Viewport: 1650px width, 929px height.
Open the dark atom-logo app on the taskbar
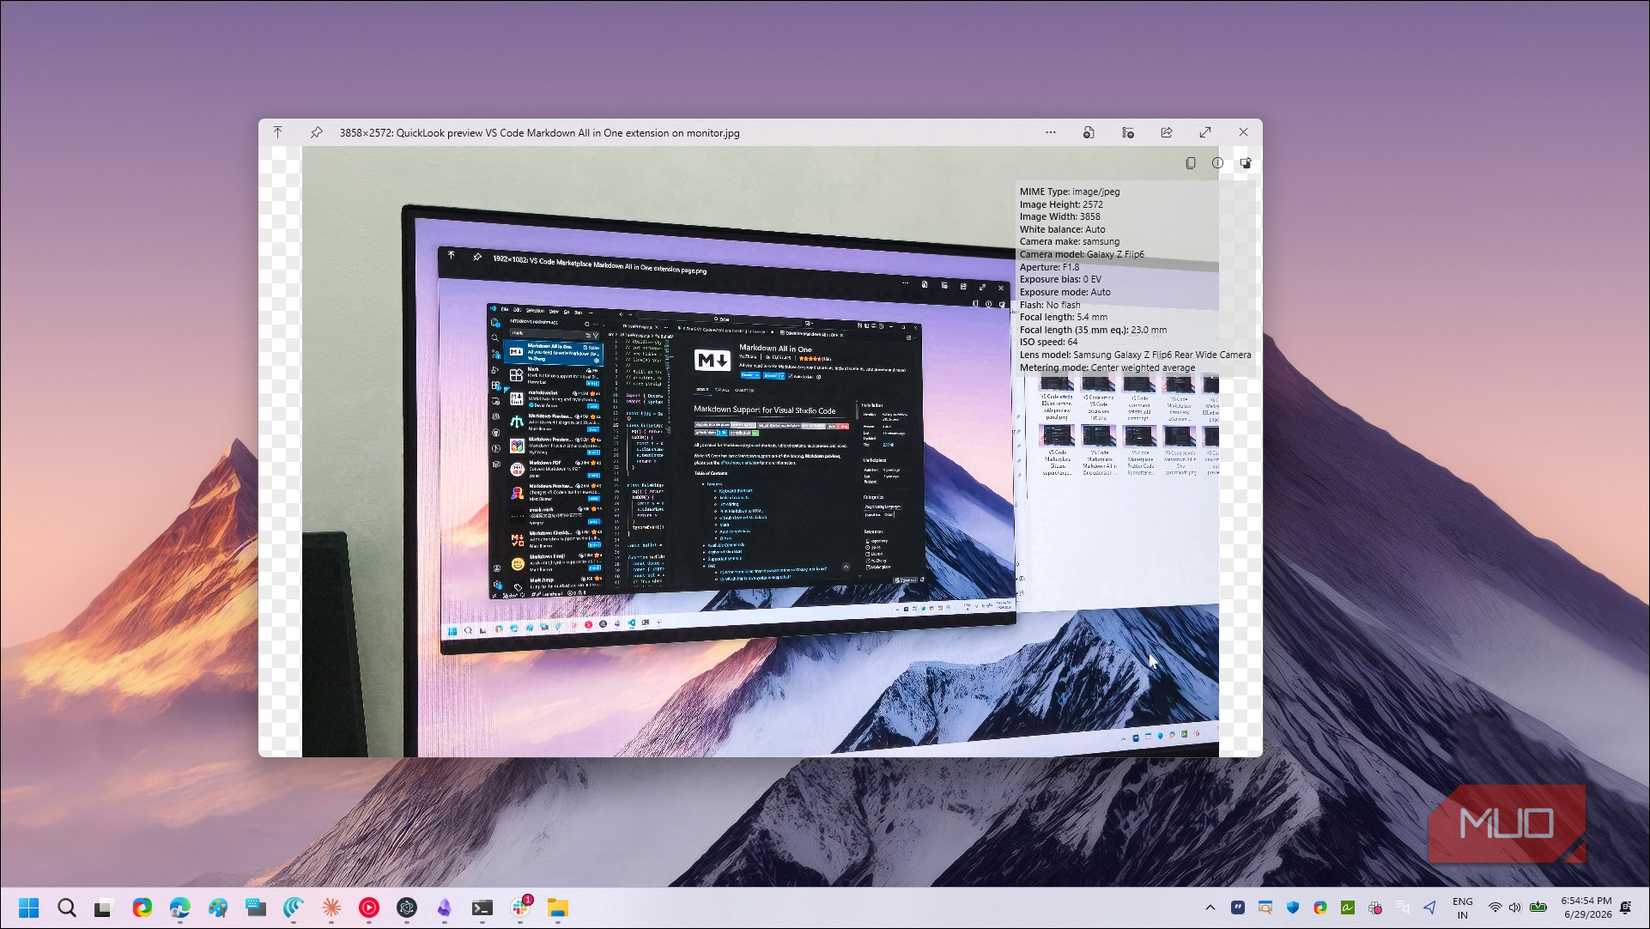coord(406,908)
